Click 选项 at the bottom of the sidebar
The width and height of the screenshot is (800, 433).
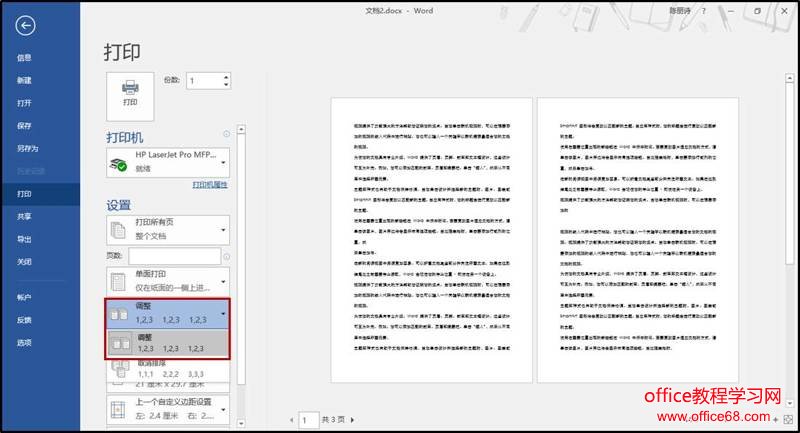tap(24, 342)
